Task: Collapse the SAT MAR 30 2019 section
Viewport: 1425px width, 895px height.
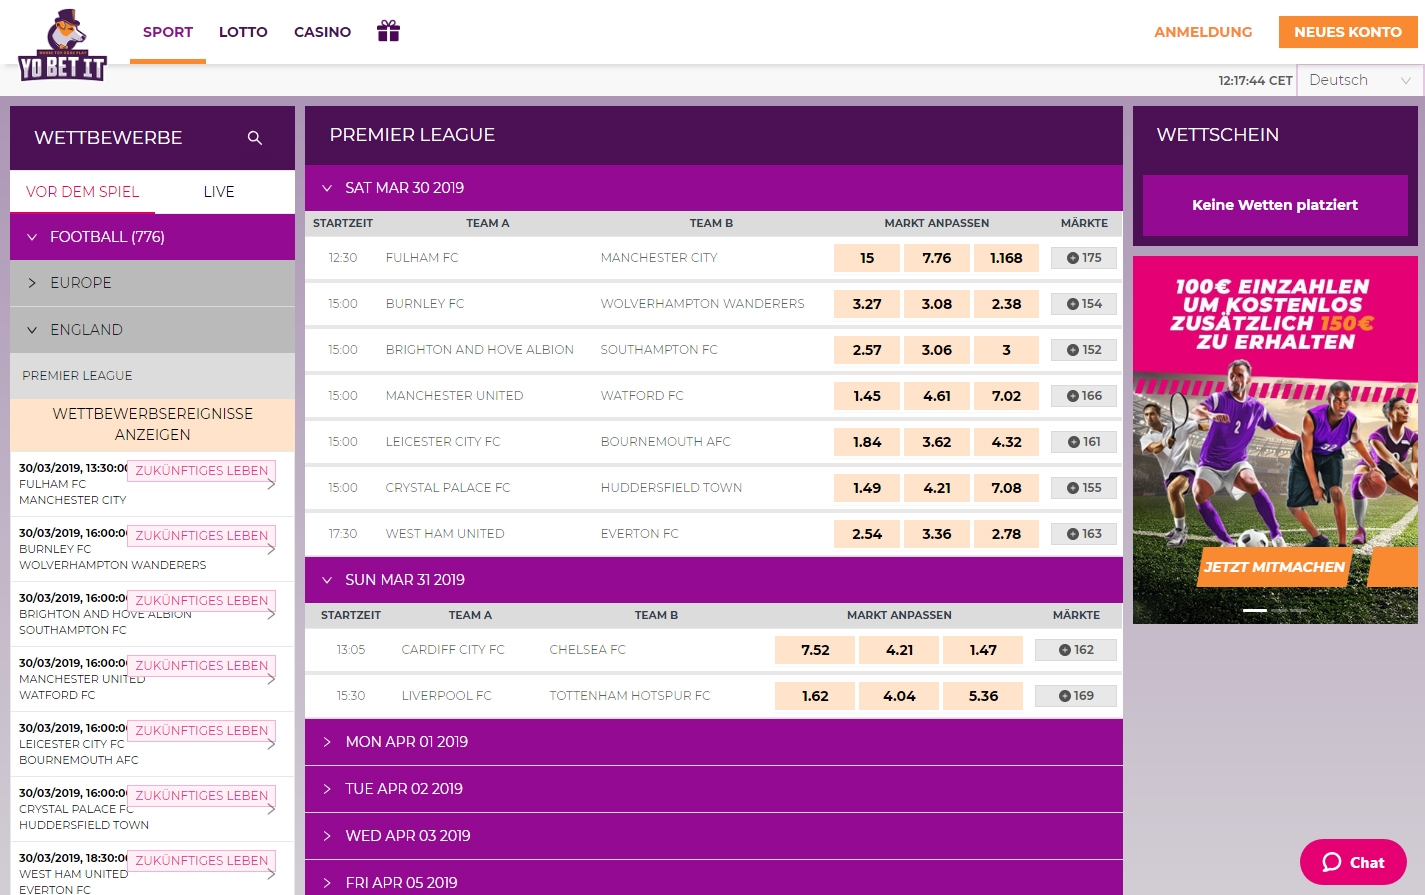Action: [404, 188]
